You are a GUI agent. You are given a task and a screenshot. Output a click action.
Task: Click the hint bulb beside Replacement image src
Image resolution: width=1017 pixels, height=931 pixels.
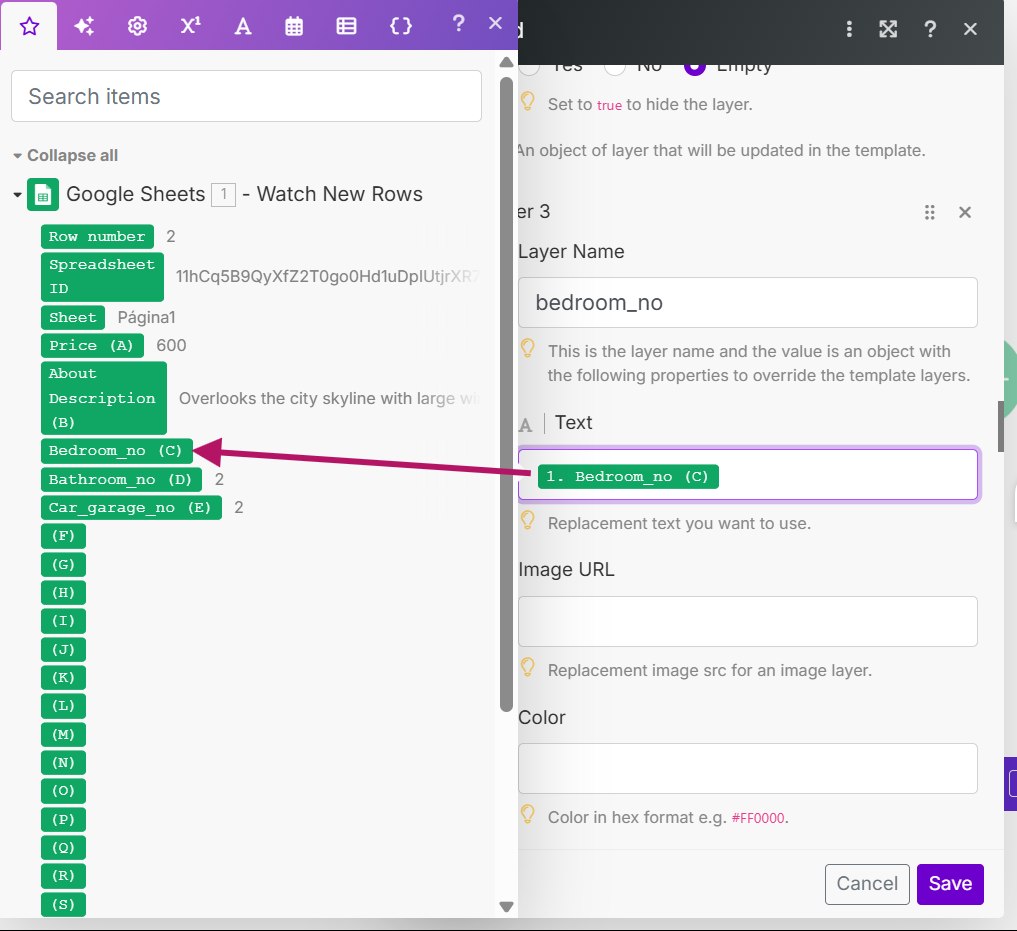click(528, 667)
